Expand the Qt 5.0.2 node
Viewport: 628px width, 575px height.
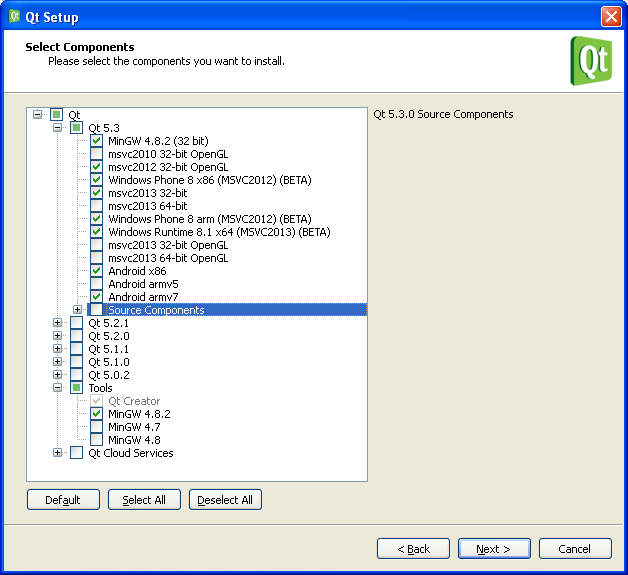tap(57, 375)
